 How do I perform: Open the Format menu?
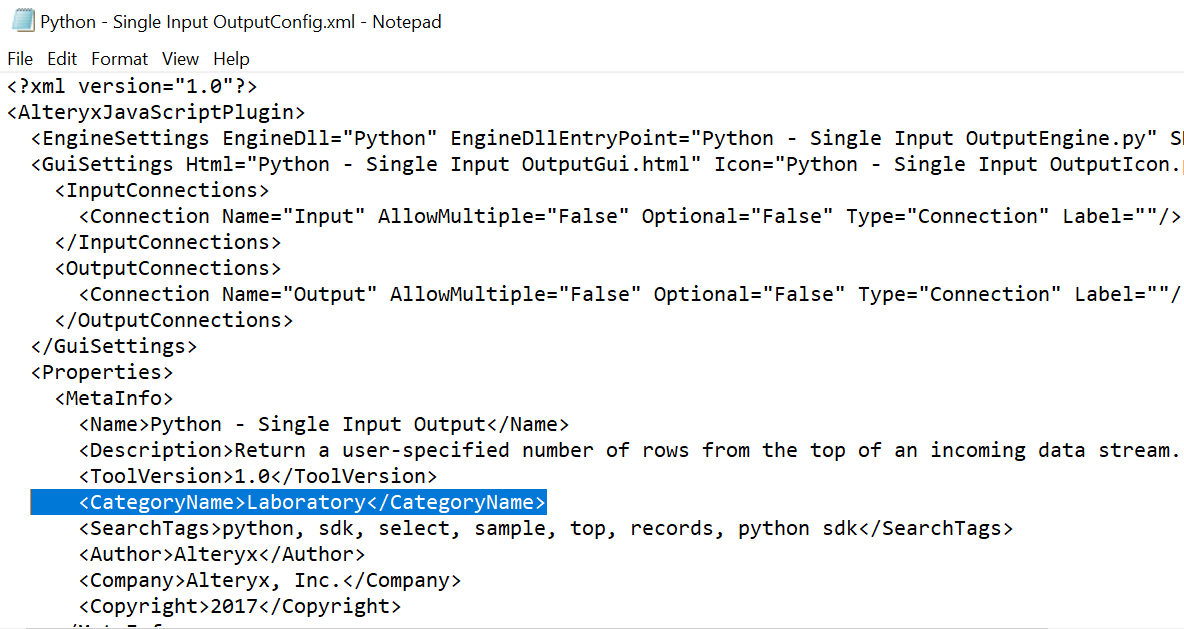[x=119, y=59]
